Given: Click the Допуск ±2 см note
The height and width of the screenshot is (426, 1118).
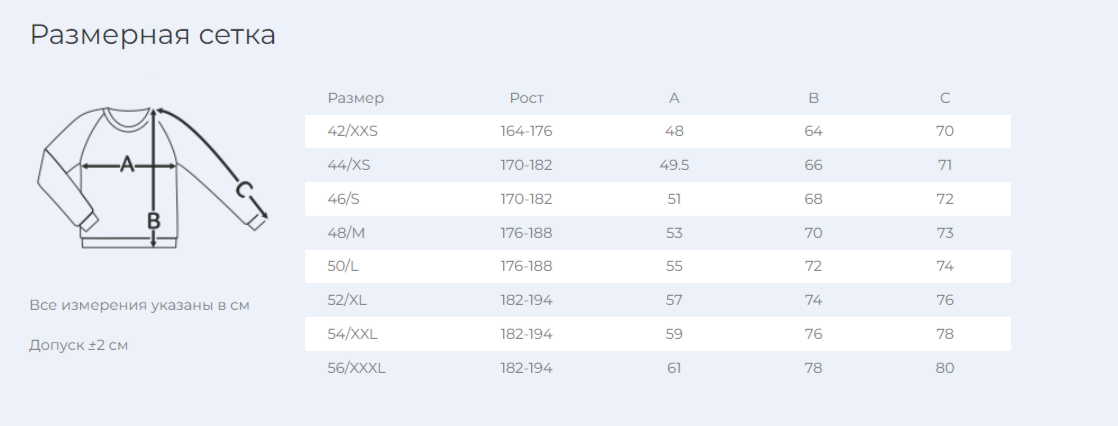Looking at the screenshot, I should coord(78,345).
